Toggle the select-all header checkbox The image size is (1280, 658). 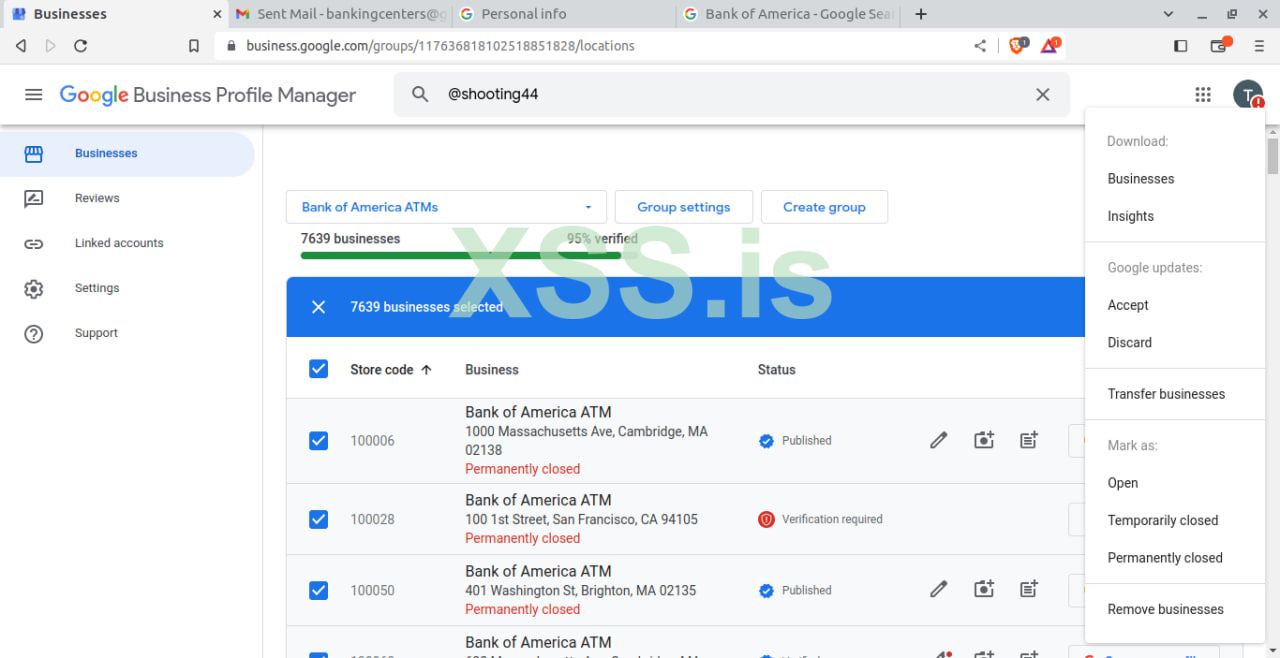[x=318, y=369]
